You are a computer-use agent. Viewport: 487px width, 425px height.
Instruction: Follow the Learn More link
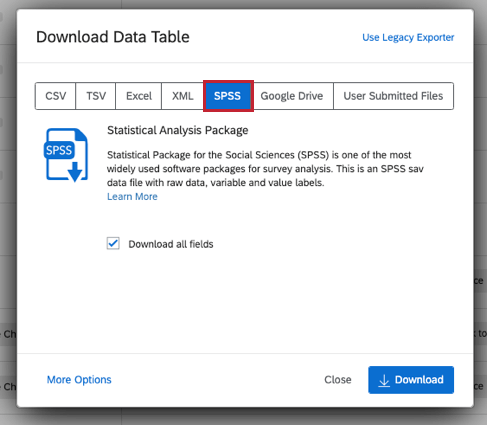132,197
